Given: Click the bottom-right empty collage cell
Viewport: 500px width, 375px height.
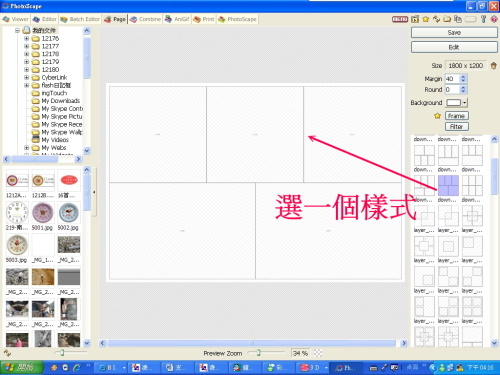Looking at the screenshot, I should [x=329, y=231].
